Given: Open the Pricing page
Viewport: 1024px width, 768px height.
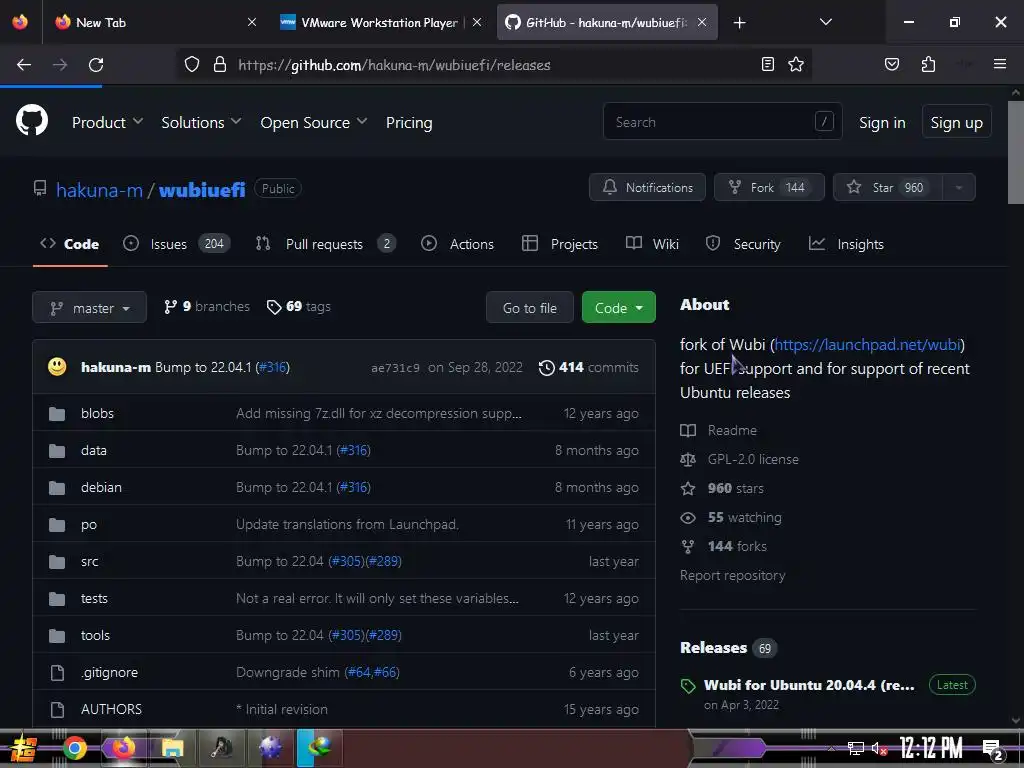Looking at the screenshot, I should point(409,122).
